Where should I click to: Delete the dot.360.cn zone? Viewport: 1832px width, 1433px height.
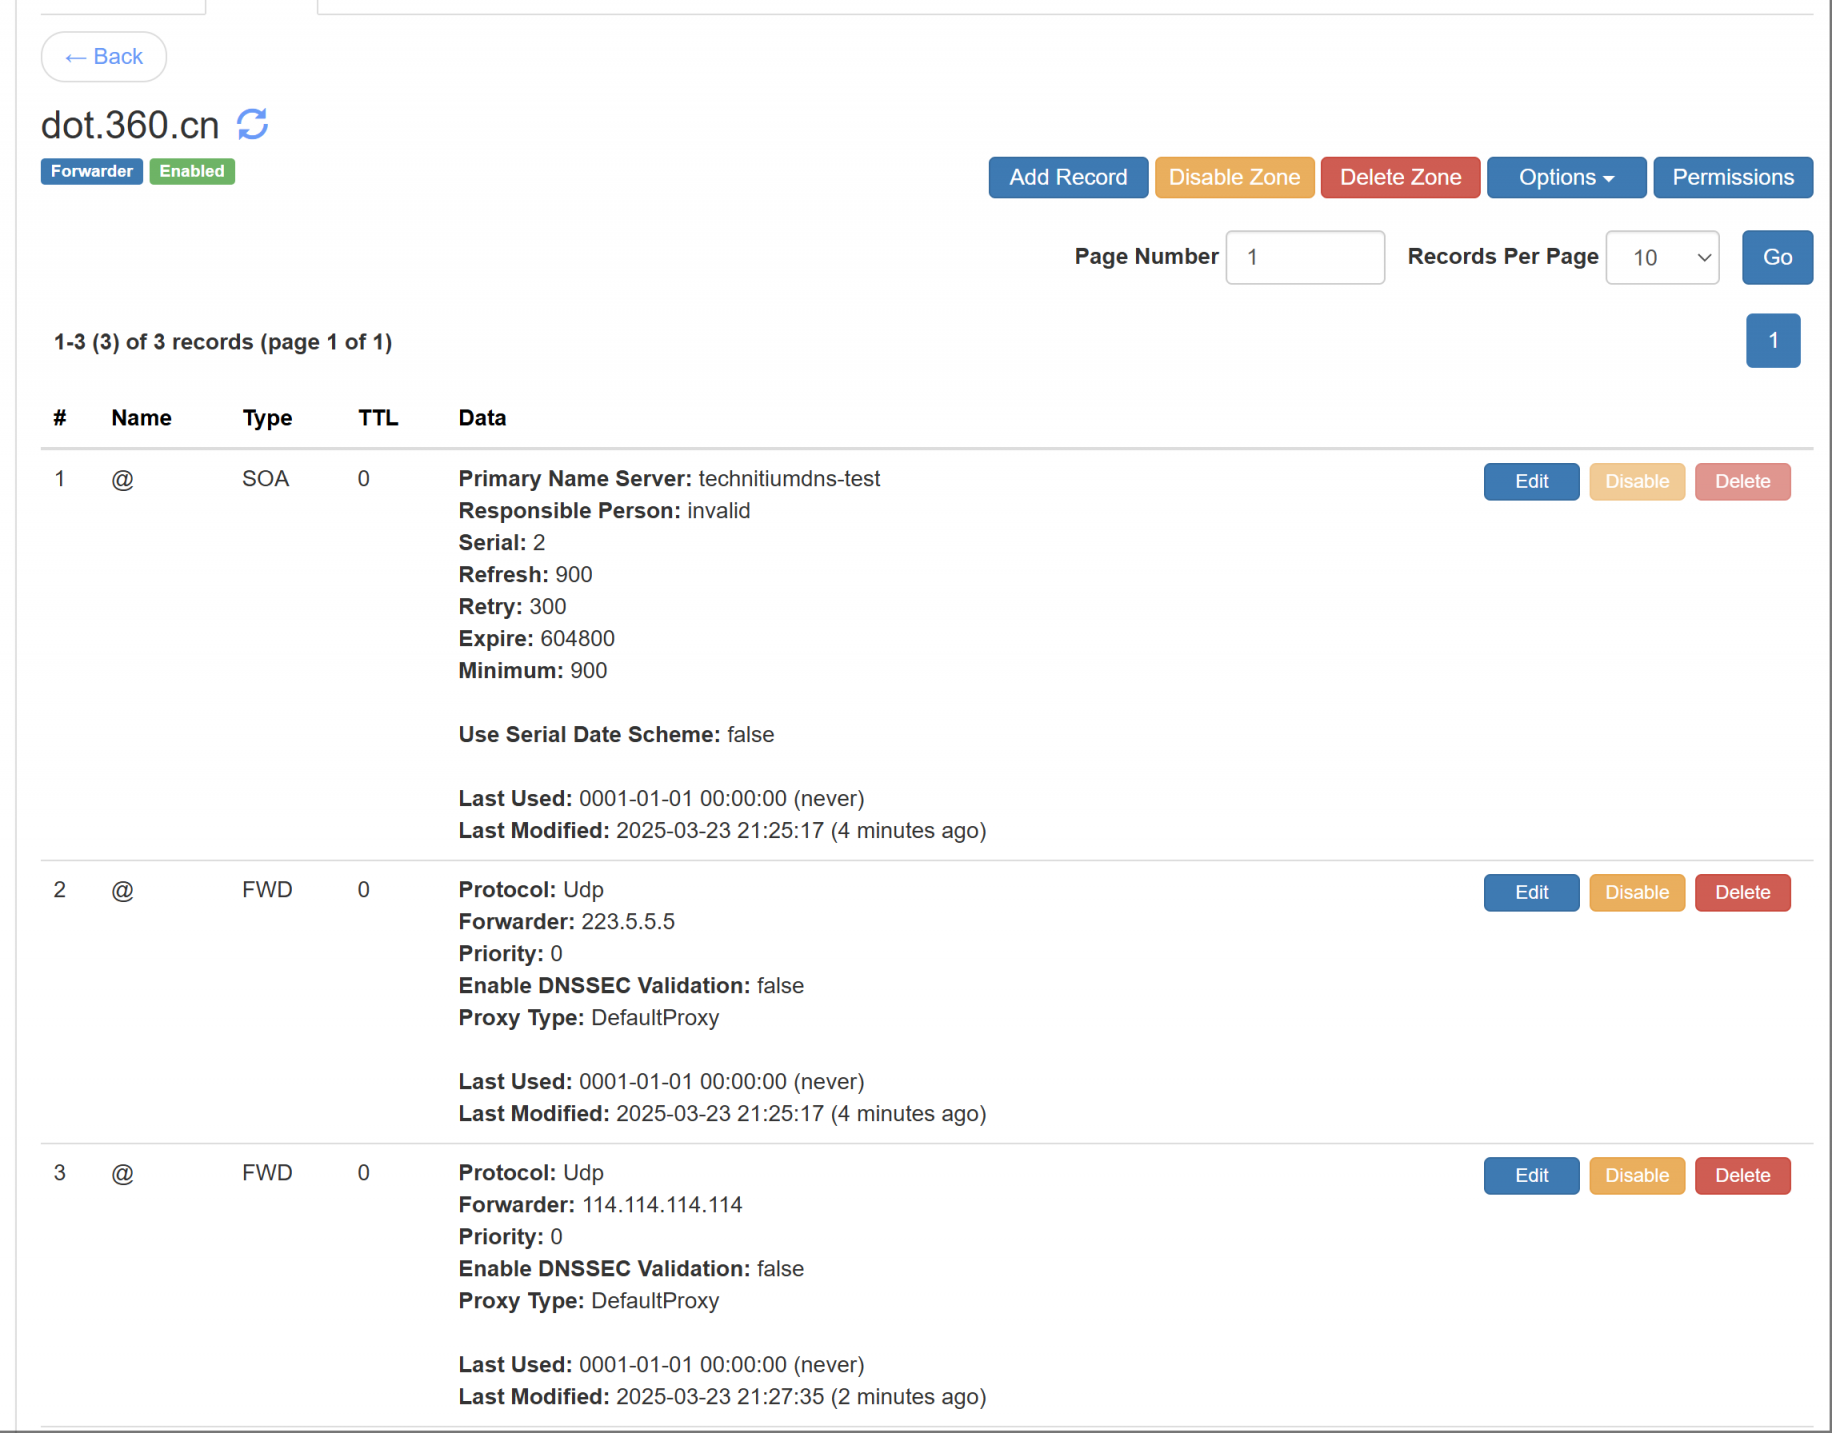point(1399,177)
